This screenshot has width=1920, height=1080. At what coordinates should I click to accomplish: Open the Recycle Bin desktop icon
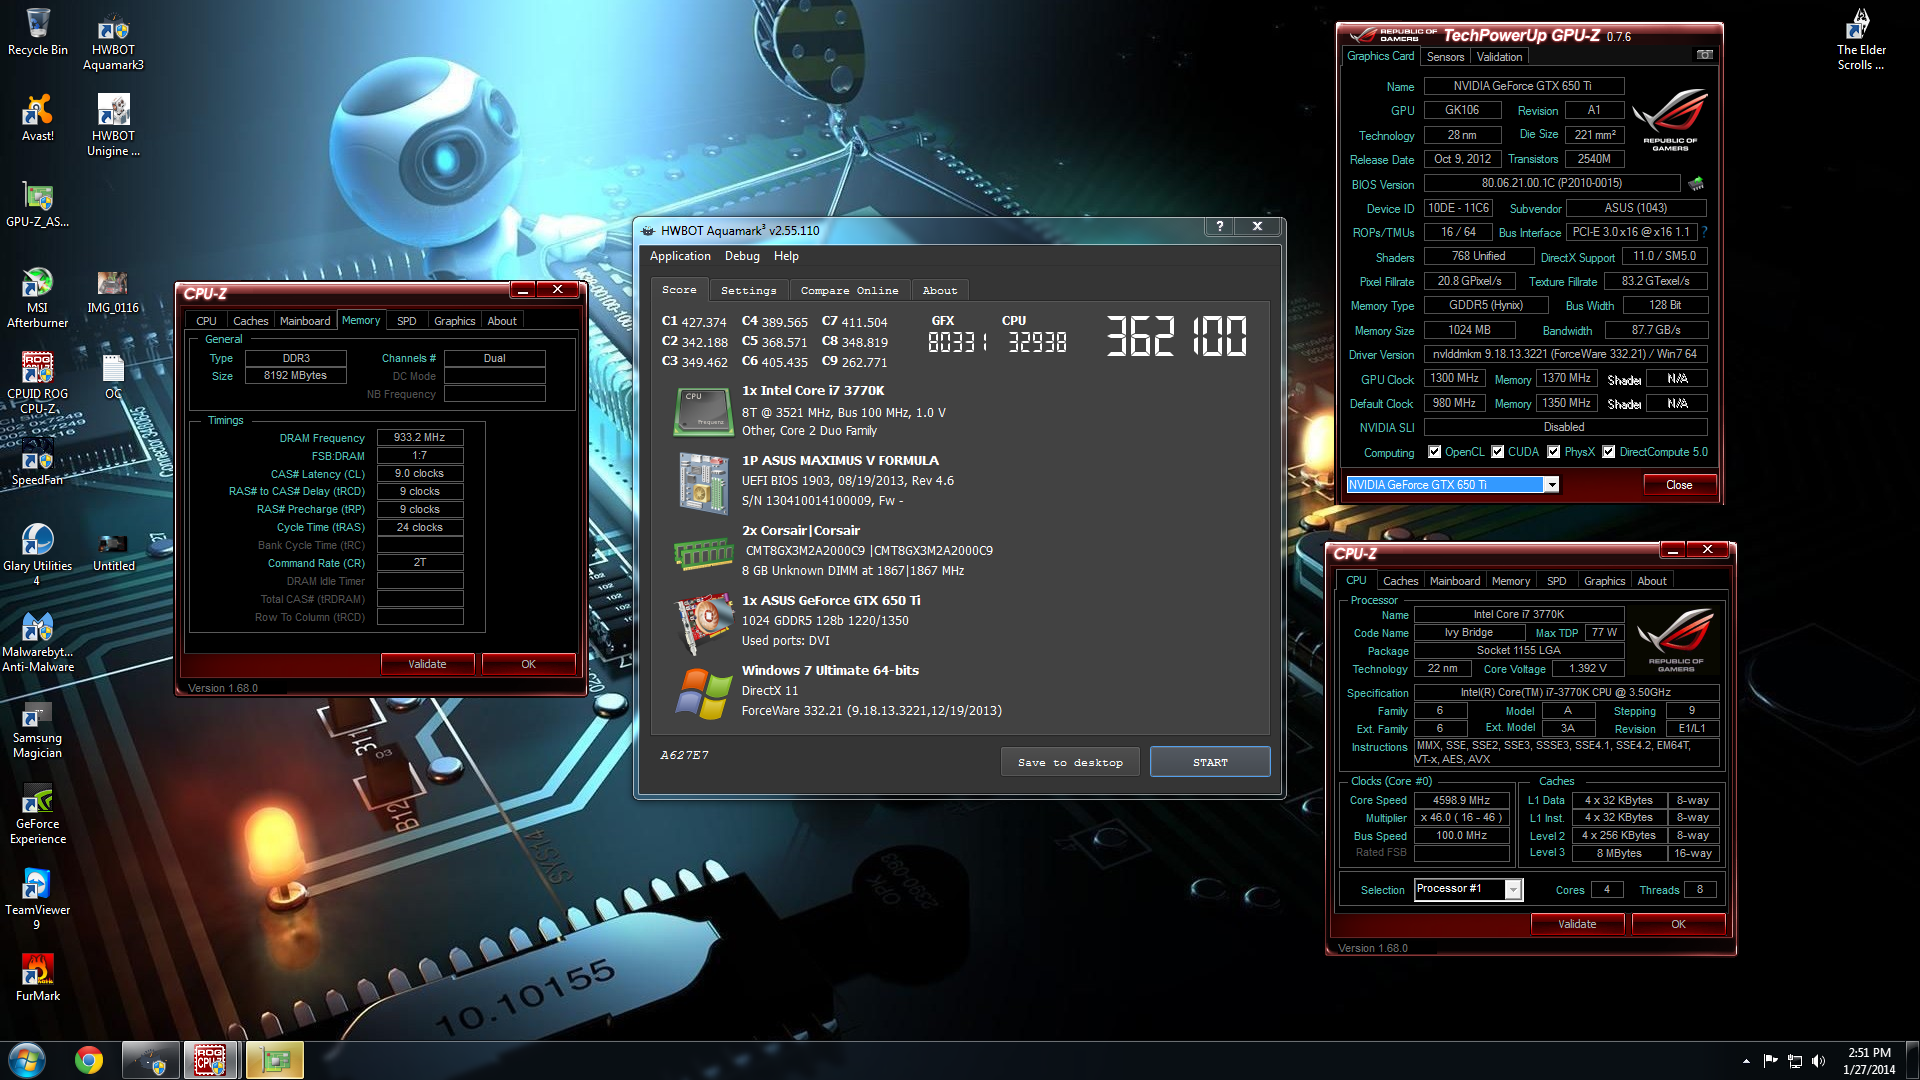38,33
